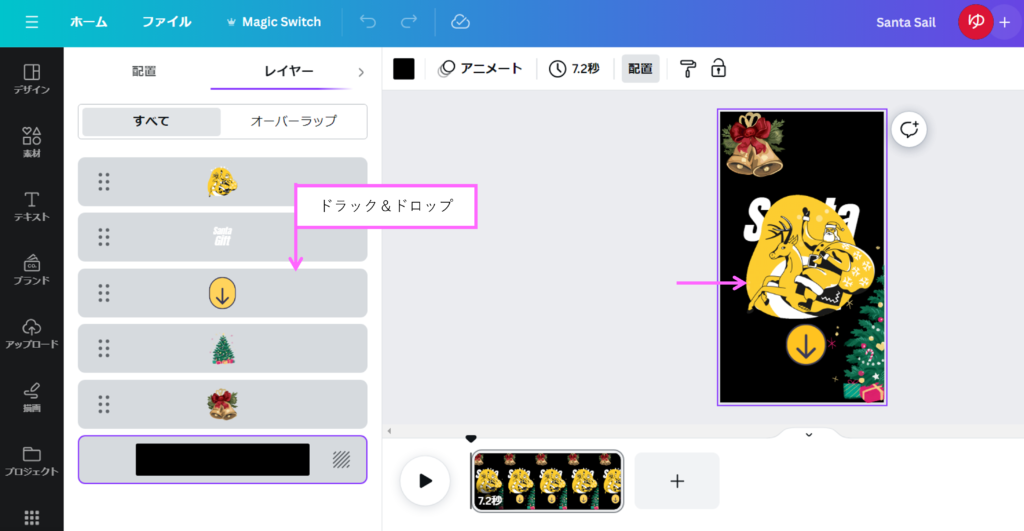This screenshot has height=531, width=1024.
Task: Expand more tabs with right chevron
Action: (x=361, y=72)
